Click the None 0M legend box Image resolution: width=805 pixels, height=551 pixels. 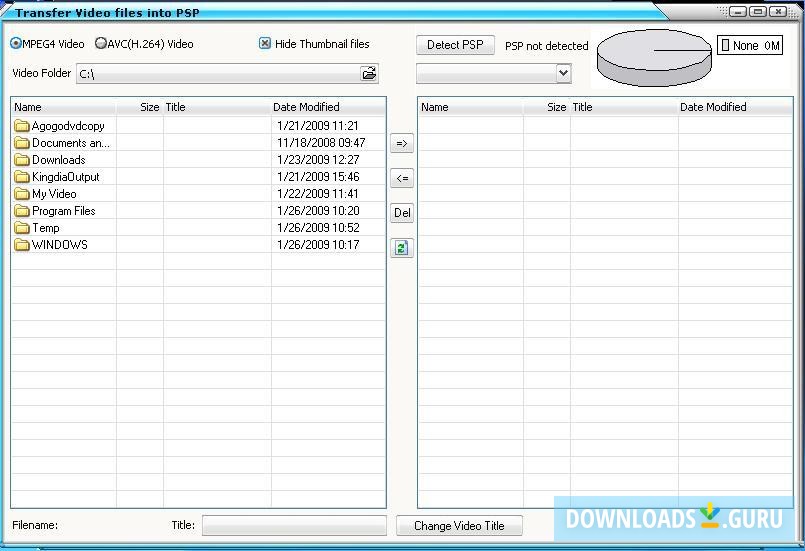pyautogui.click(x=750, y=45)
